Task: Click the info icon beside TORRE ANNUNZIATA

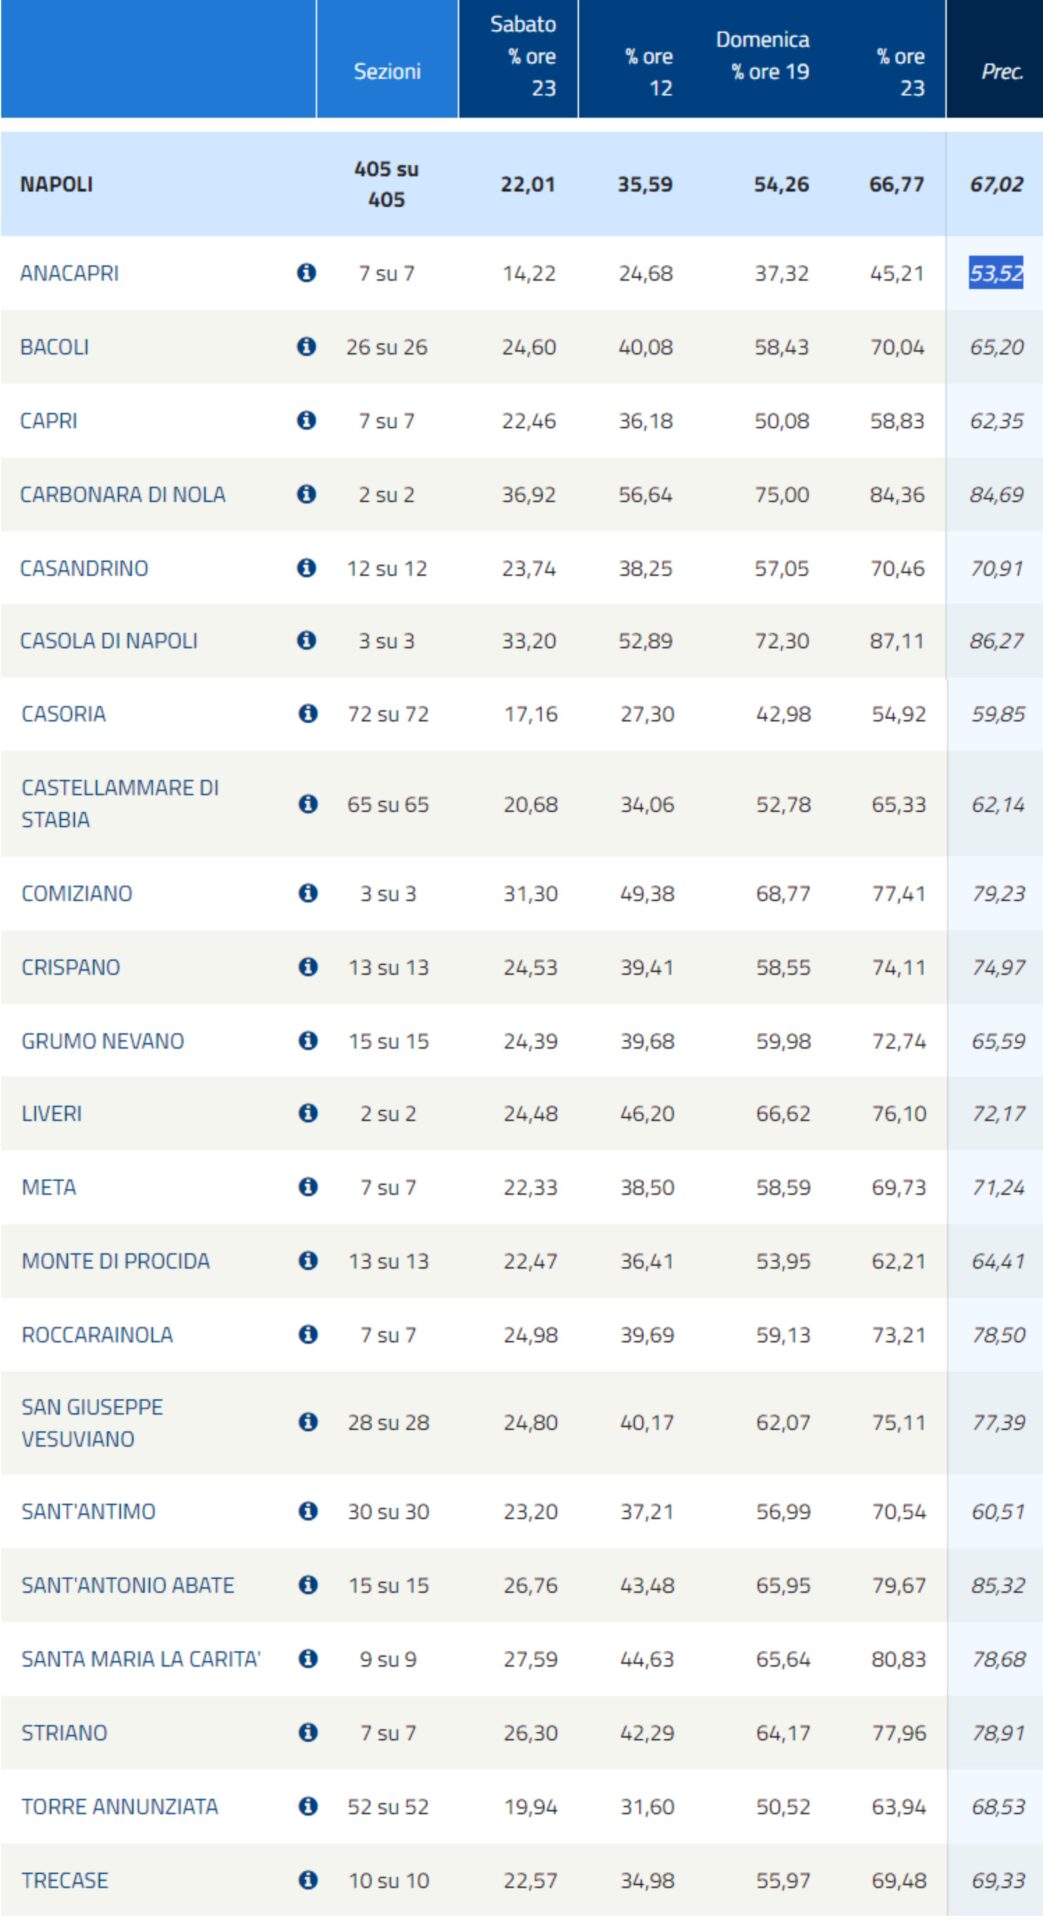Action: 308,1806
